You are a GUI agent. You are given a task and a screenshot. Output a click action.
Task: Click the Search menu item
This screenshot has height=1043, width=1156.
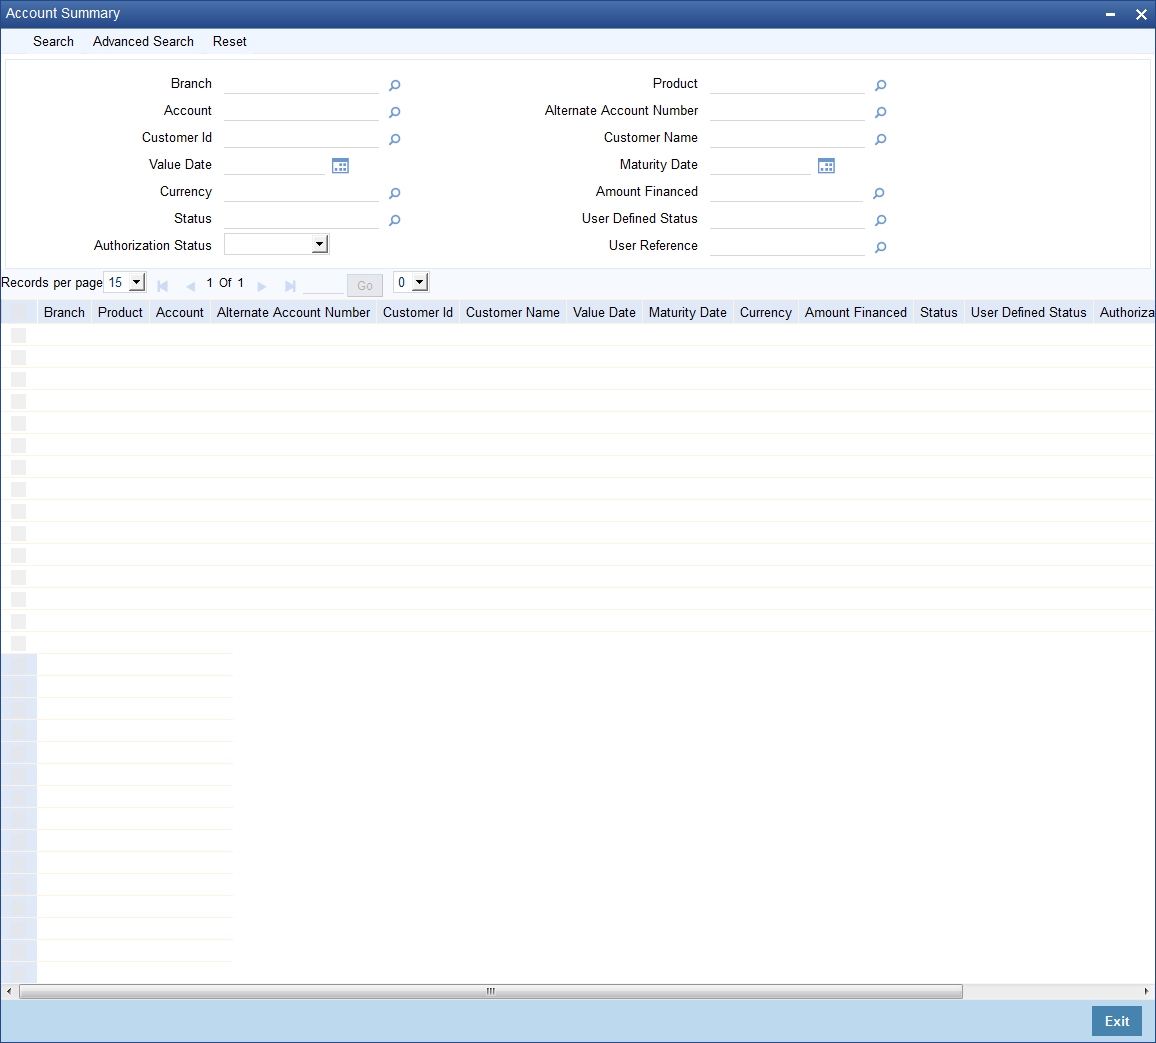pyautogui.click(x=53, y=41)
